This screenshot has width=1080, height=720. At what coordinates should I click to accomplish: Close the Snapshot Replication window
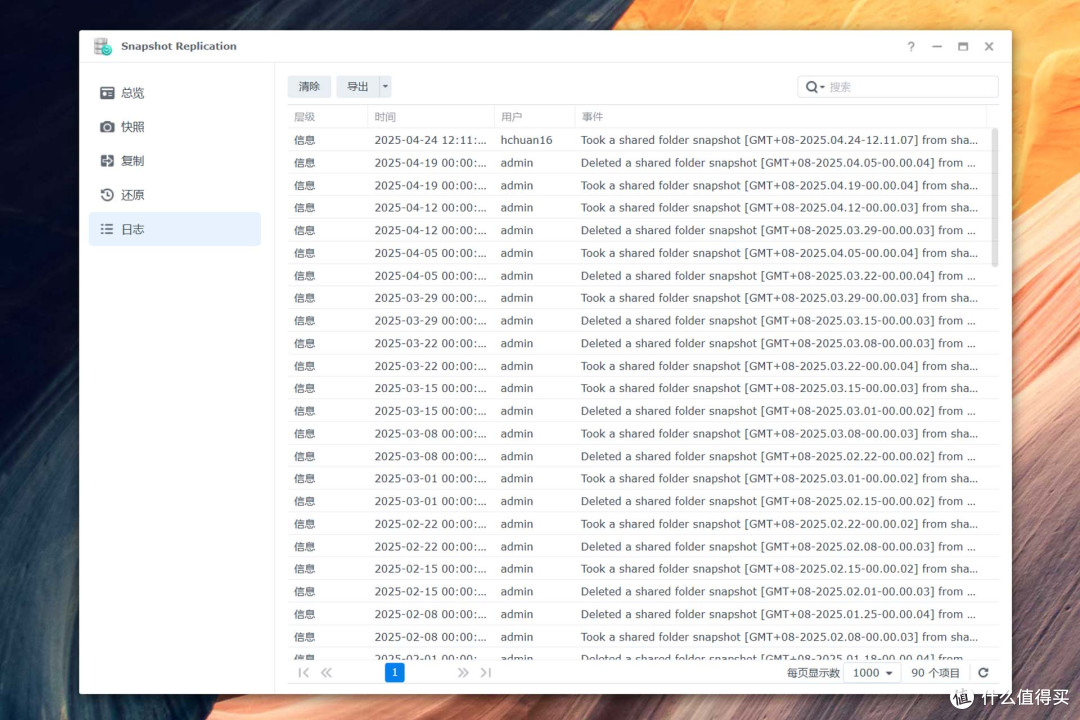[989, 47]
